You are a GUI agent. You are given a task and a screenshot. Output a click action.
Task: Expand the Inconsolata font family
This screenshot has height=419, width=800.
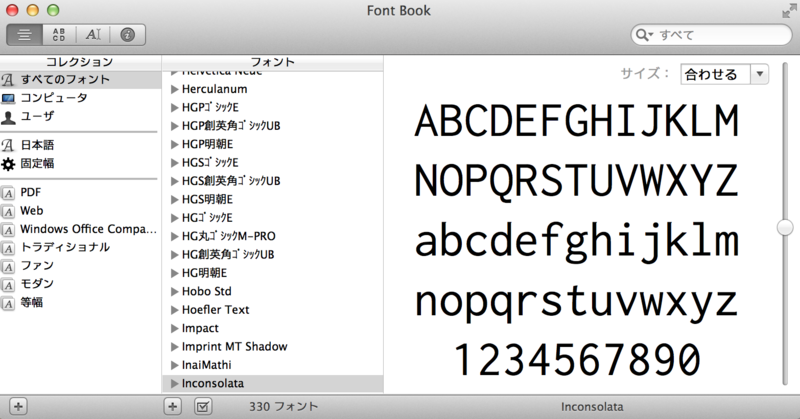[174, 384]
